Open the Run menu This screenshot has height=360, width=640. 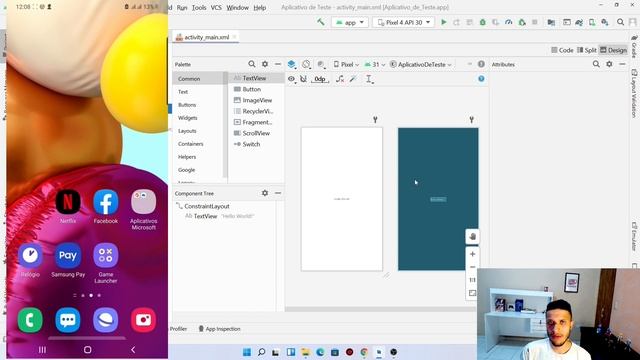click(x=182, y=7)
